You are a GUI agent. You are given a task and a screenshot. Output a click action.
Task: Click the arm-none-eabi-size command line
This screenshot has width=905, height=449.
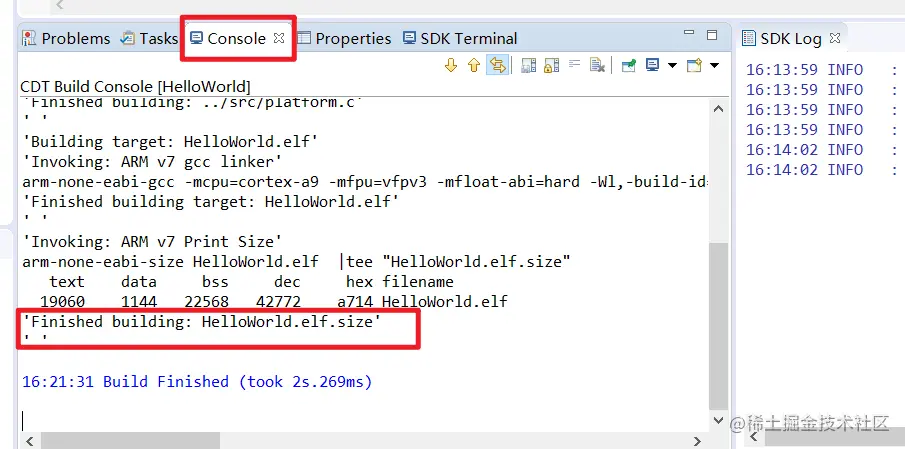click(296, 261)
